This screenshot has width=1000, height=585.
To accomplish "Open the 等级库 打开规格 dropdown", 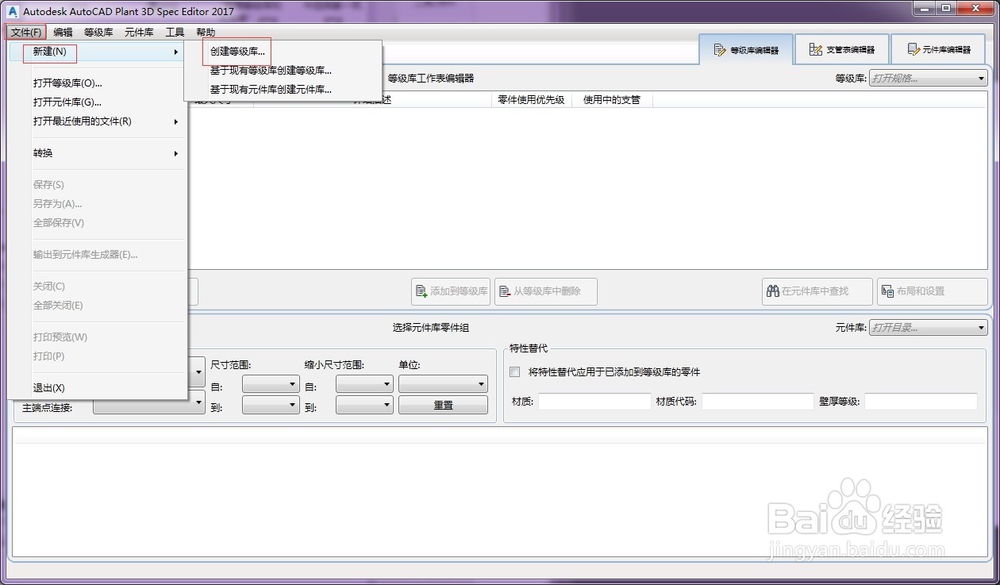I will click(x=928, y=78).
